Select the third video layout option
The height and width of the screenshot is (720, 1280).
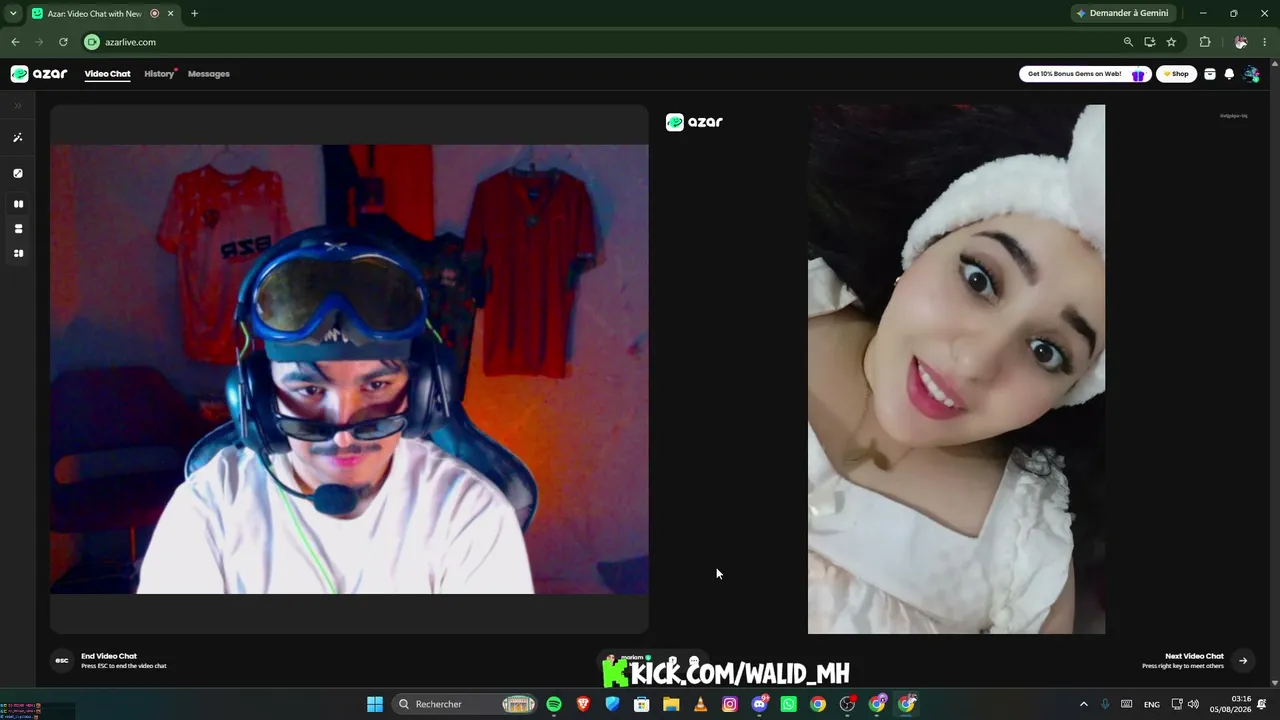(18, 254)
